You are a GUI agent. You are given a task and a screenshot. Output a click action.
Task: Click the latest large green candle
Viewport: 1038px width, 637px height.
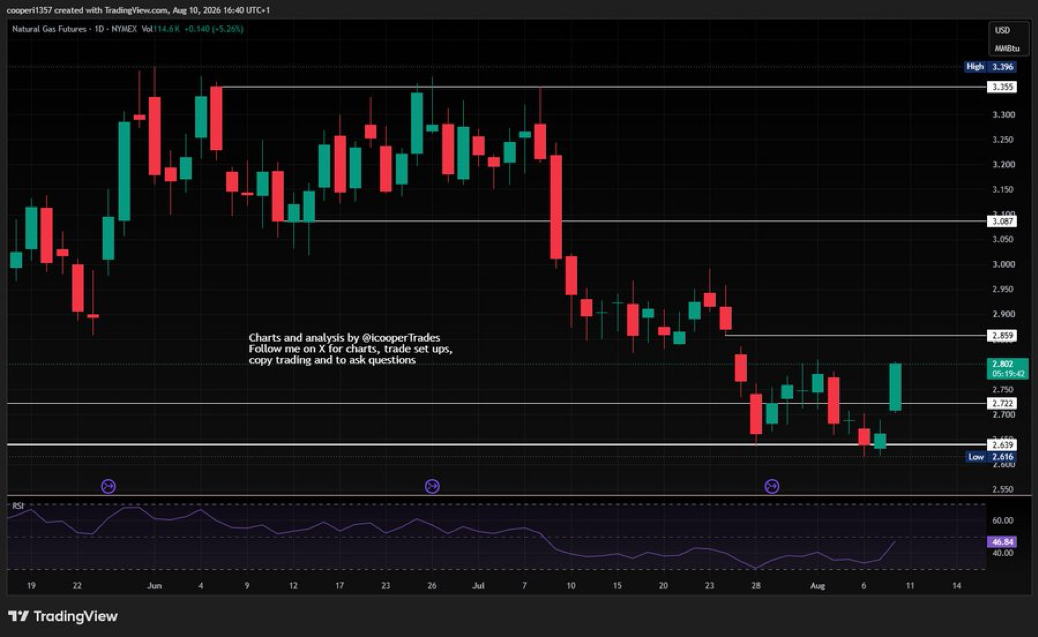(x=895, y=387)
